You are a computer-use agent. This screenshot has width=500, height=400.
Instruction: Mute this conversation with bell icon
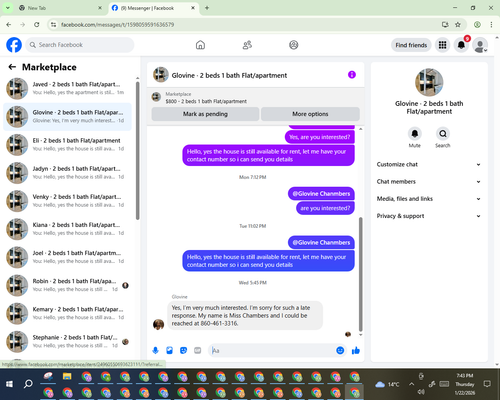coord(415,134)
